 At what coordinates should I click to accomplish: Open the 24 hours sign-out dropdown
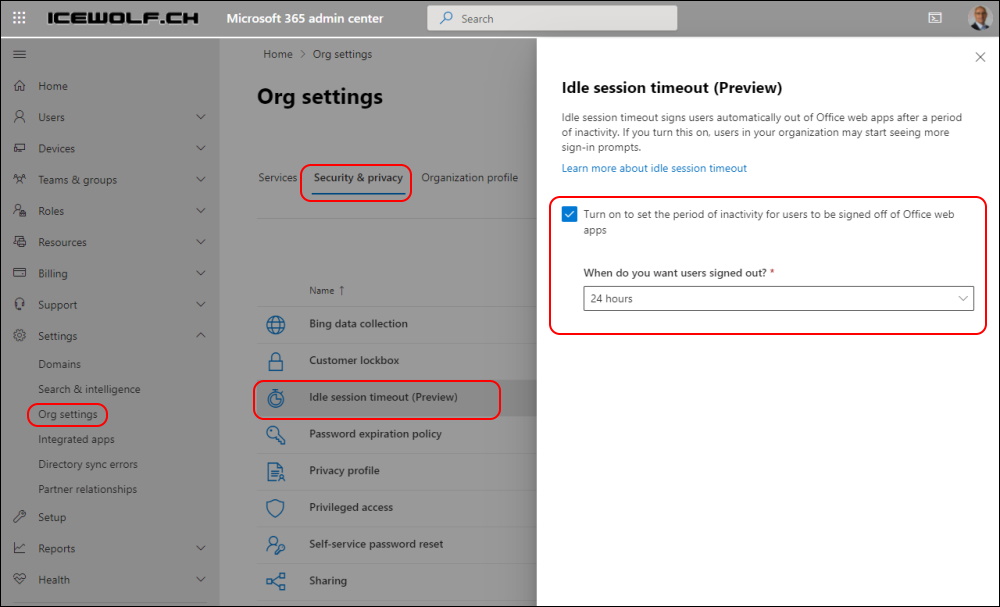pyautogui.click(x=778, y=298)
